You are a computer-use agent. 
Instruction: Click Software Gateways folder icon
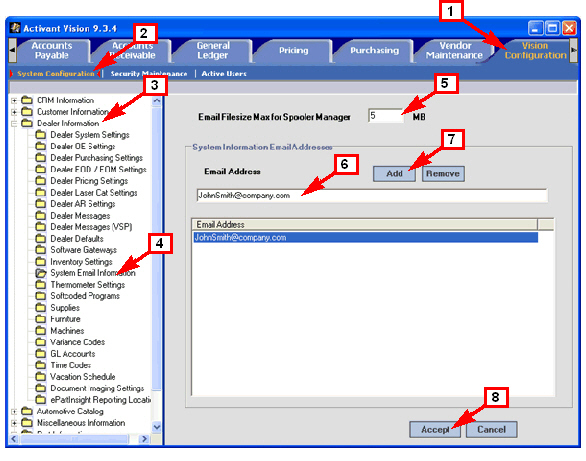[x=41, y=250]
